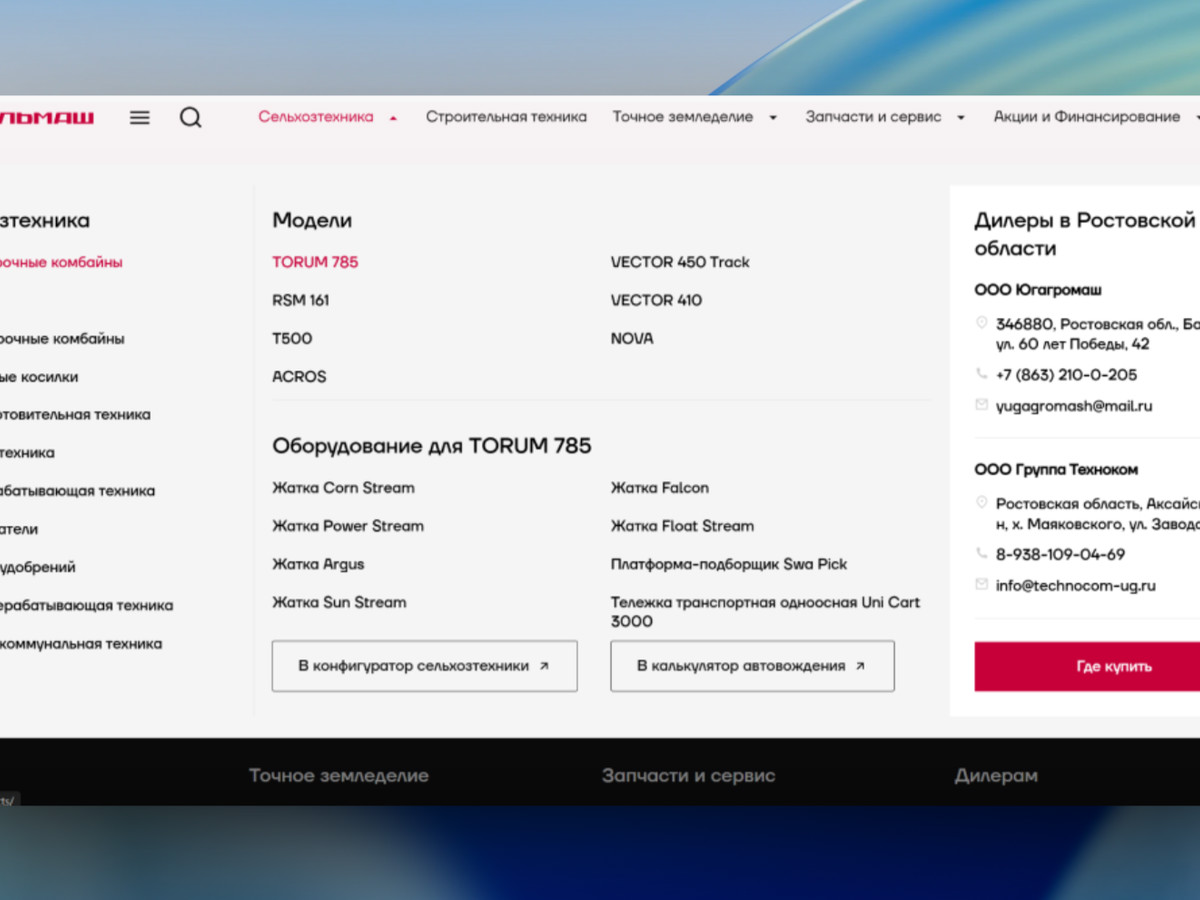
Task: Open the Жатка Corn Stream link
Action: click(x=343, y=488)
